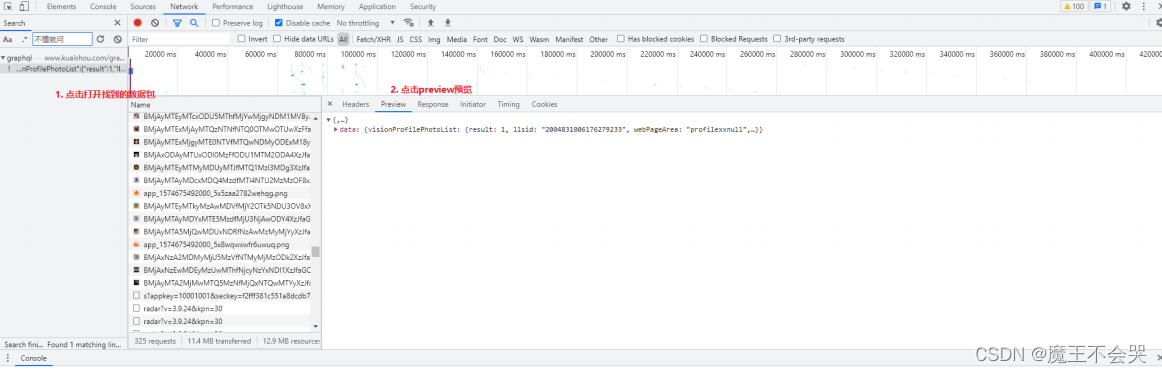Viewport: 1162px width, 373px height.
Task: Check the 3rd-party requests box
Action: (x=777, y=39)
